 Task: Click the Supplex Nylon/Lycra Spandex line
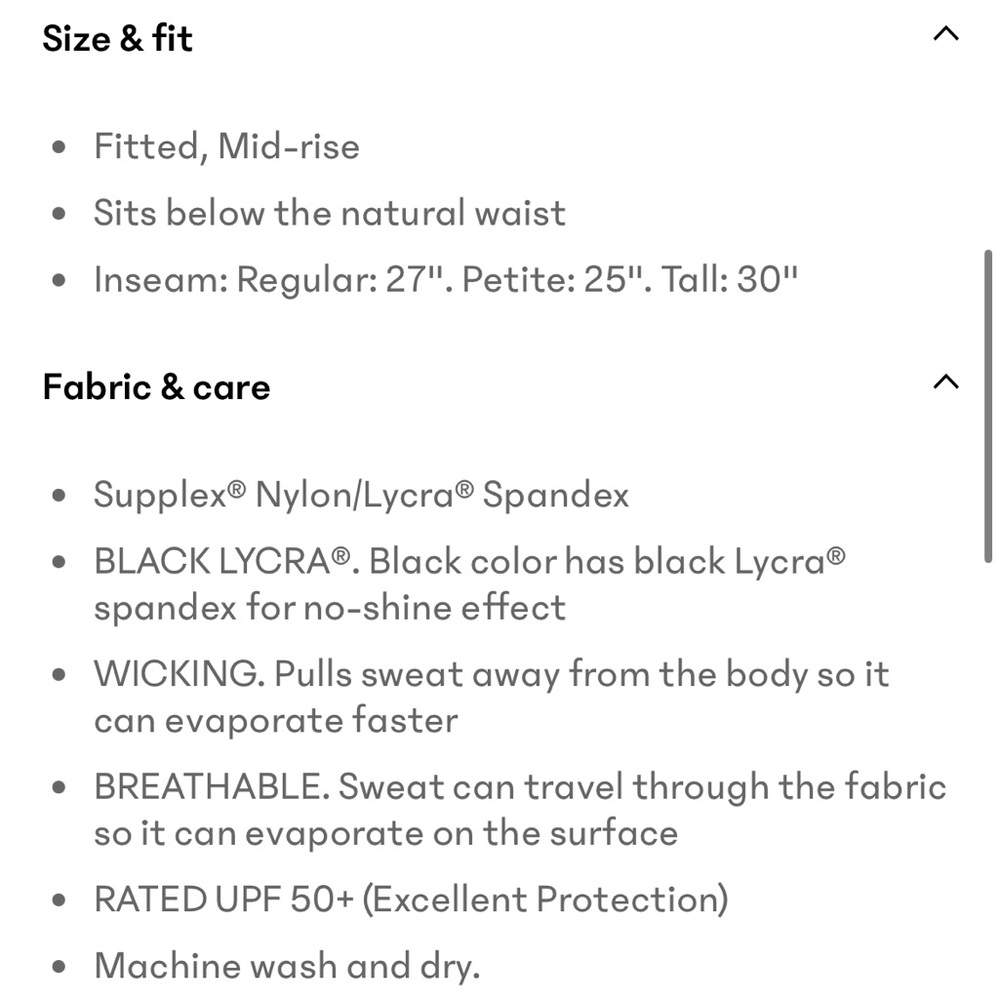click(x=362, y=494)
